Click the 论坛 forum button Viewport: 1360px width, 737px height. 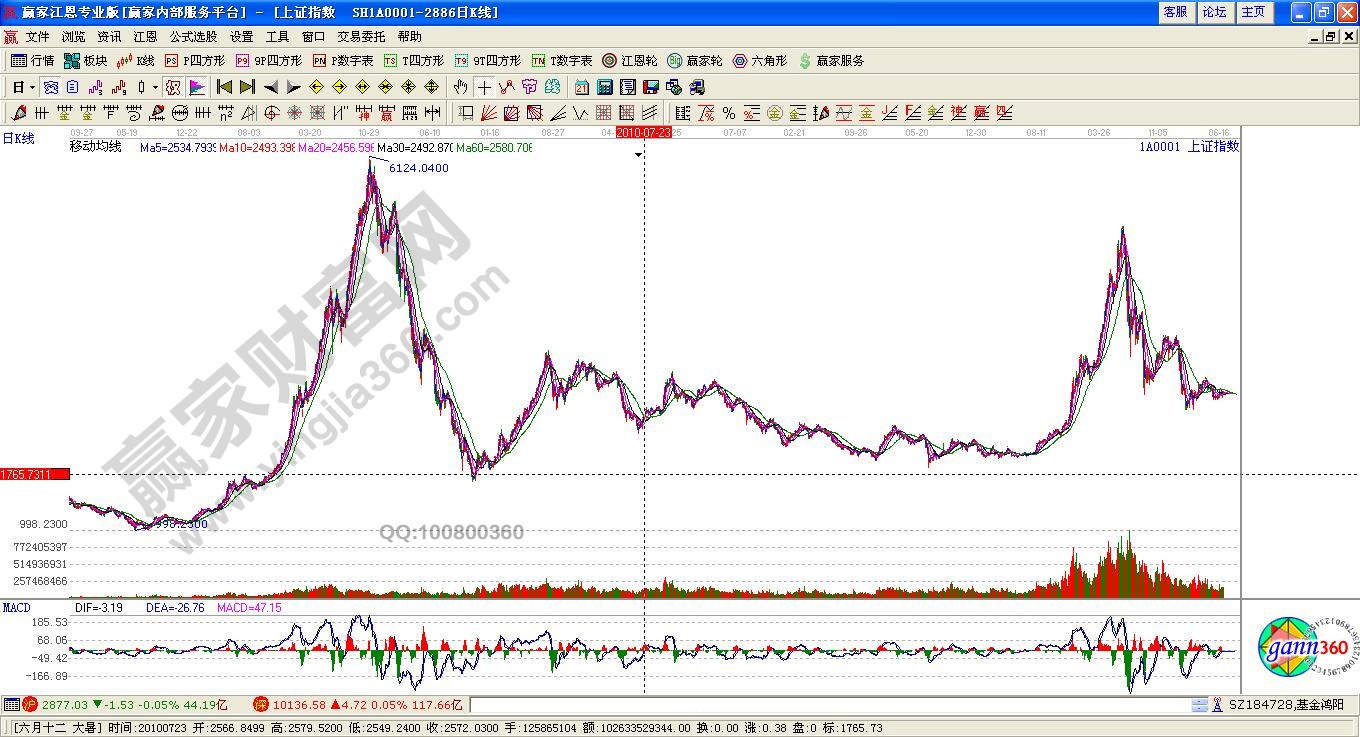pos(1214,12)
